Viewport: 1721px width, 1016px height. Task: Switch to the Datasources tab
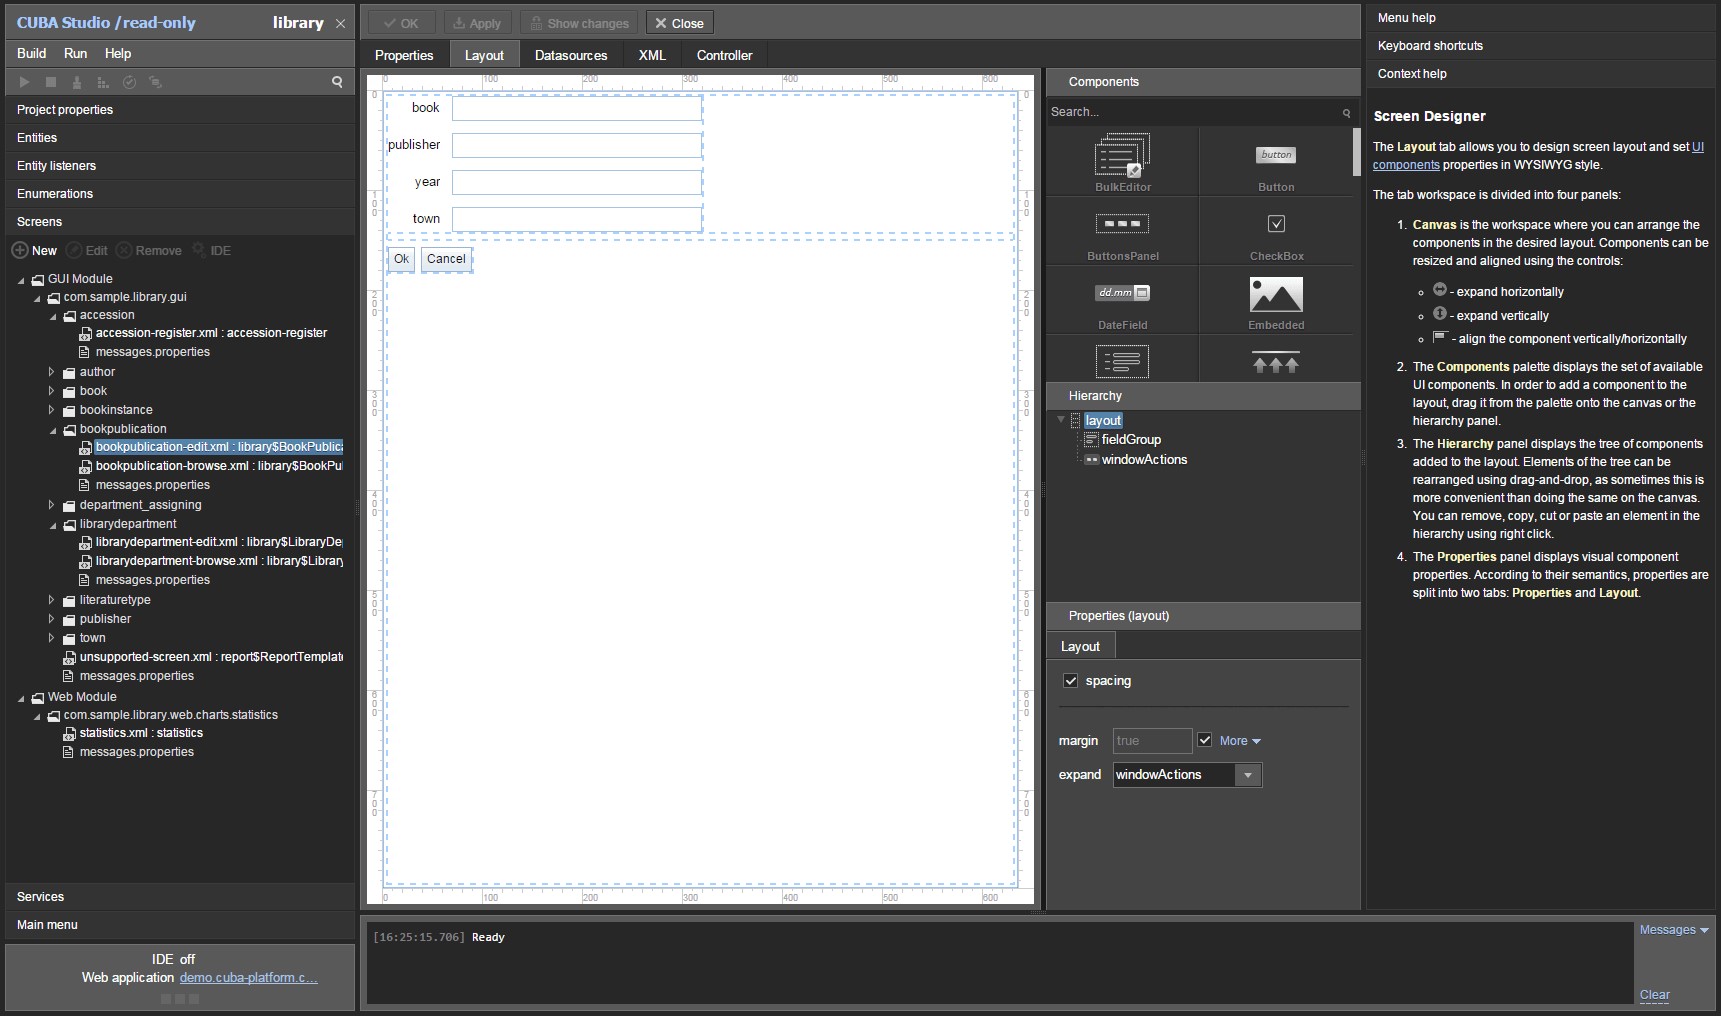[570, 56]
